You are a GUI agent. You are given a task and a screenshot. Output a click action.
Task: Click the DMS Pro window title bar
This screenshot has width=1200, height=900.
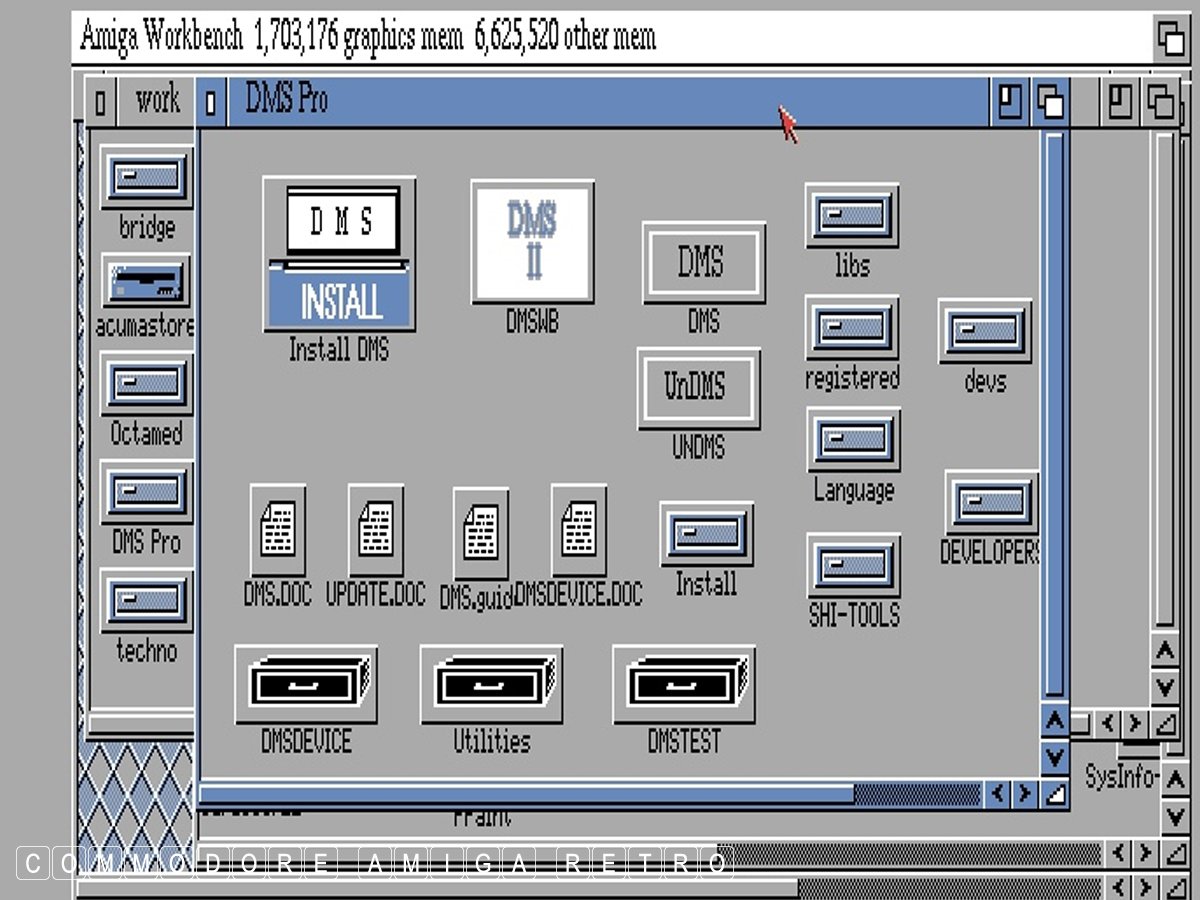tap(600, 102)
